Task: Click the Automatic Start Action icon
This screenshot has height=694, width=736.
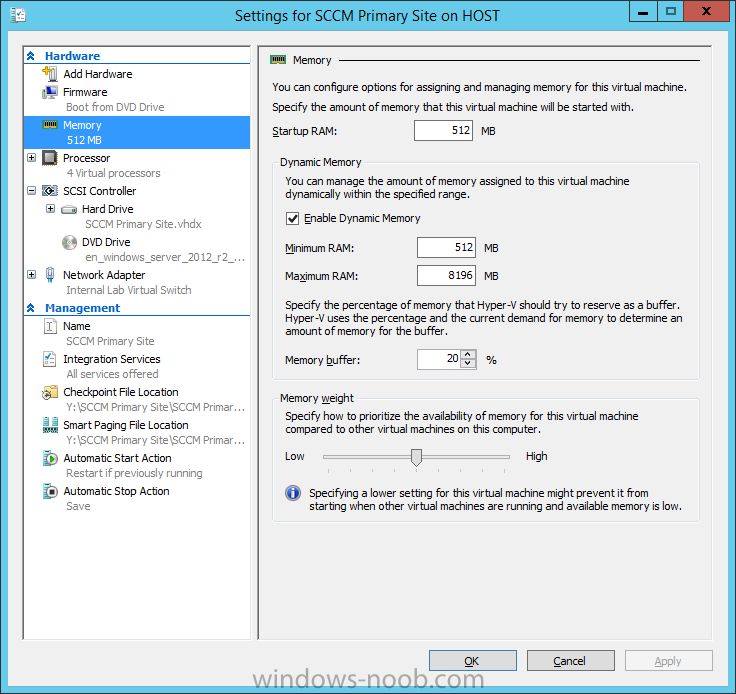Action: click(x=50, y=458)
